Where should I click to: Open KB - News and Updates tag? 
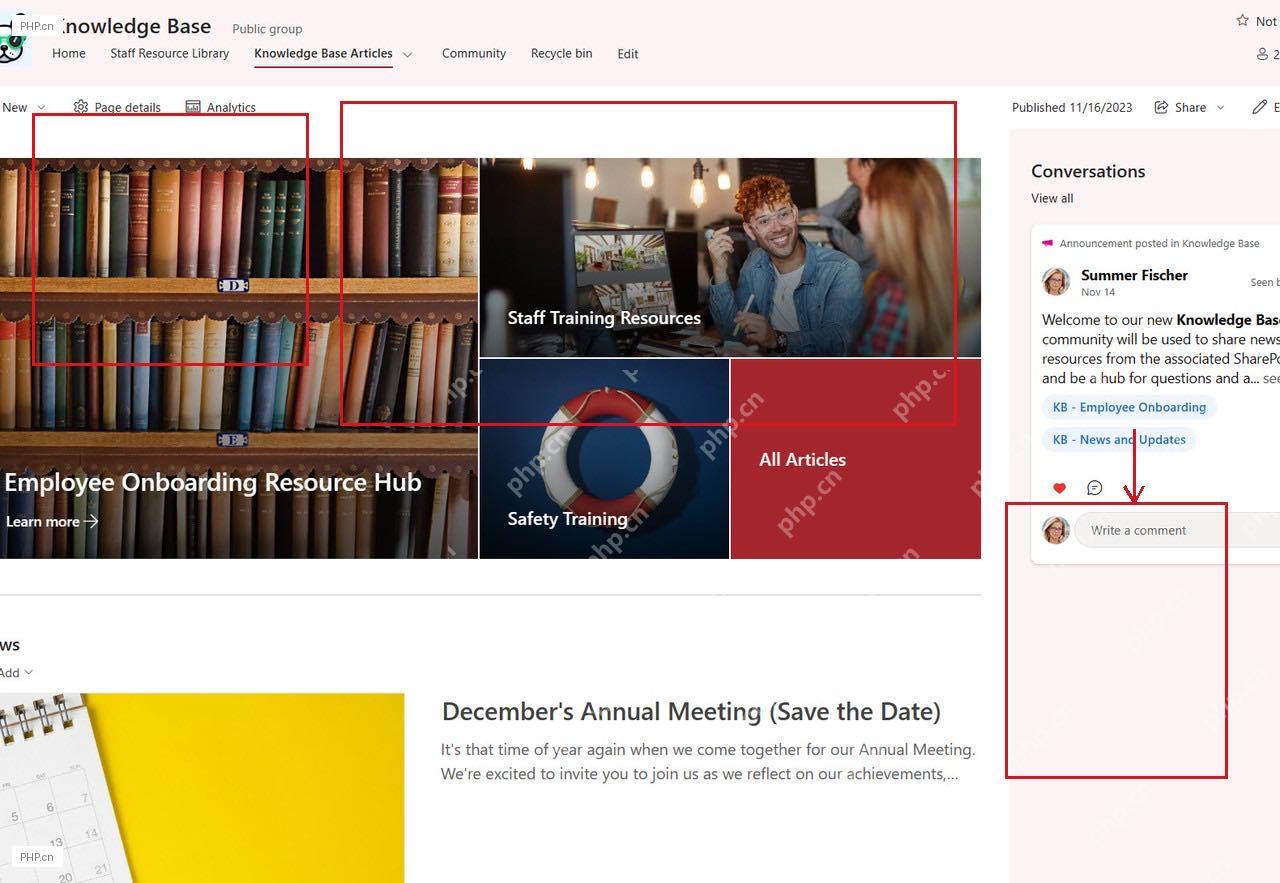[x=1119, y=439]
